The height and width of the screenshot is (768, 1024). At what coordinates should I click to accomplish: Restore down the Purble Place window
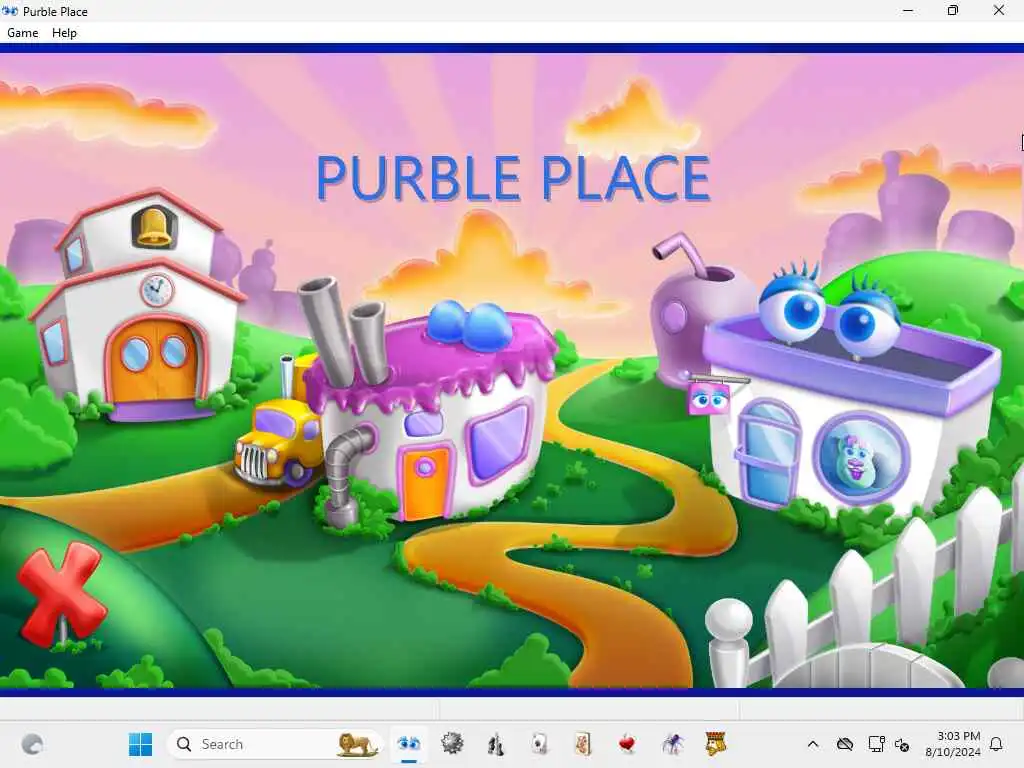(953, 10)
